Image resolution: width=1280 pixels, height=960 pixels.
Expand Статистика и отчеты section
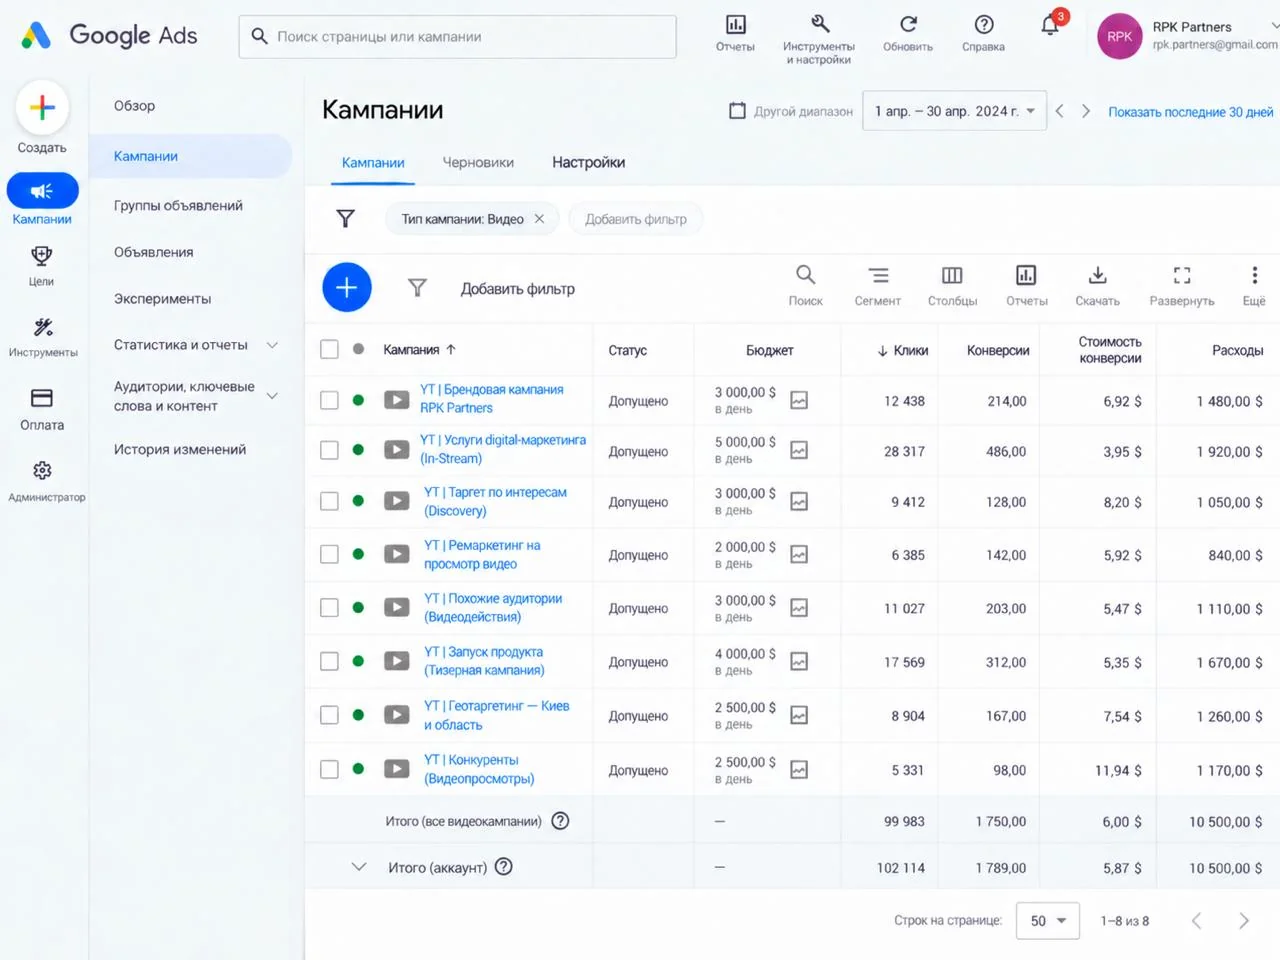pyautogui.click(x=272, y=345)
